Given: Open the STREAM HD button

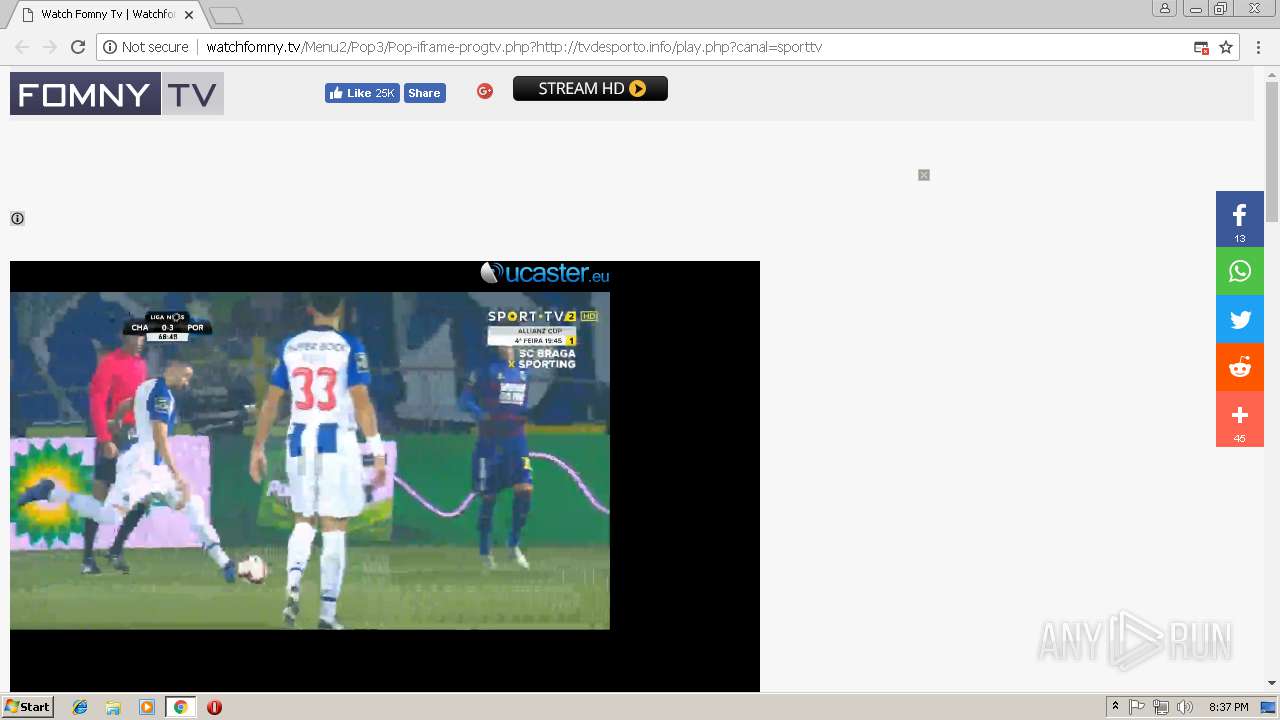Looking at the screenshot, I should tap(590, 89).
